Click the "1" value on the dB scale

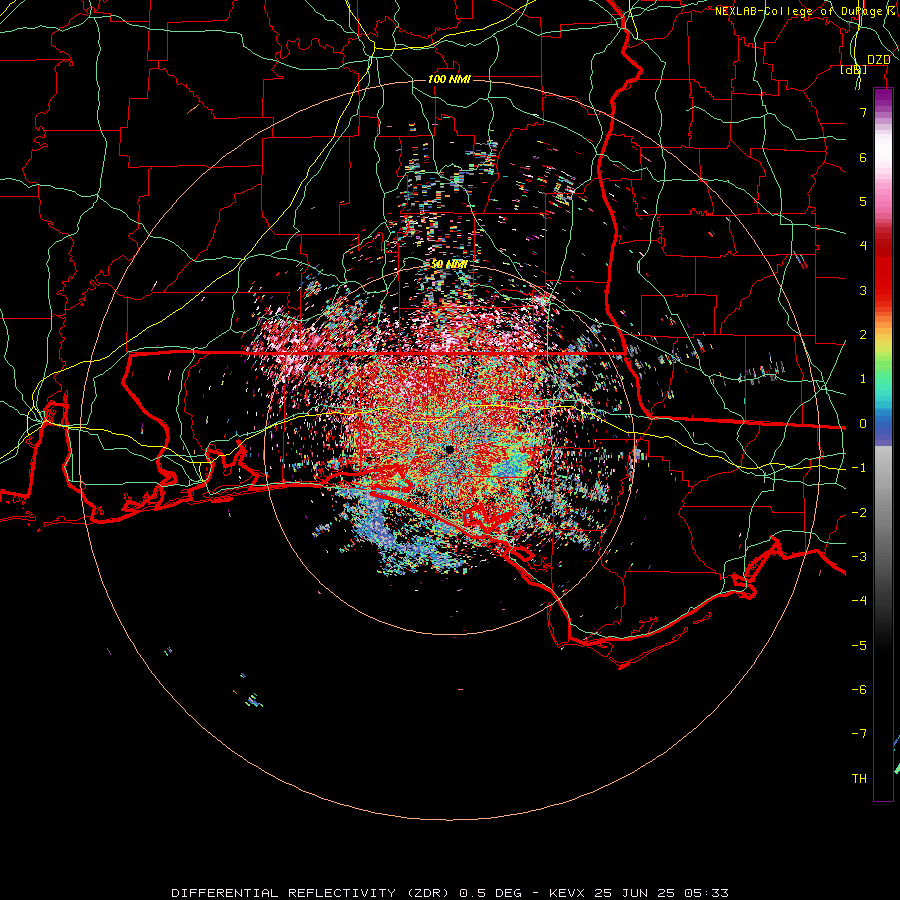863,379
